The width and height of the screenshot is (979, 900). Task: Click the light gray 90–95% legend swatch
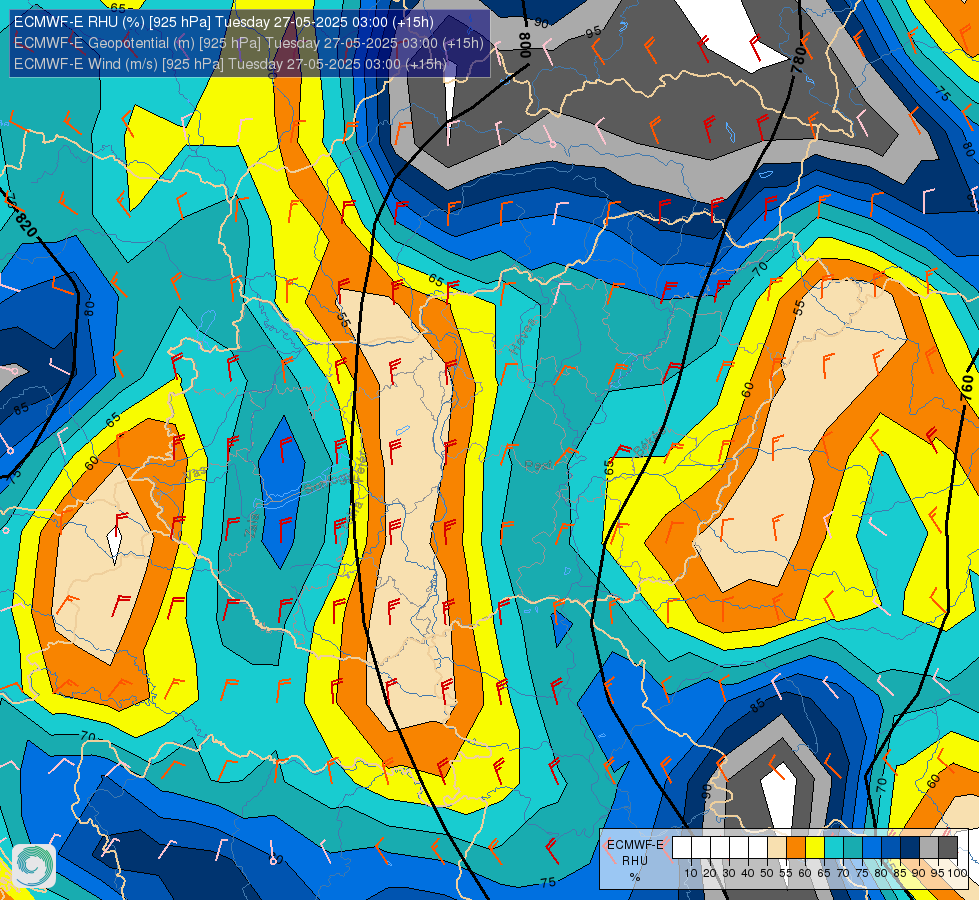tap(929, 848)
